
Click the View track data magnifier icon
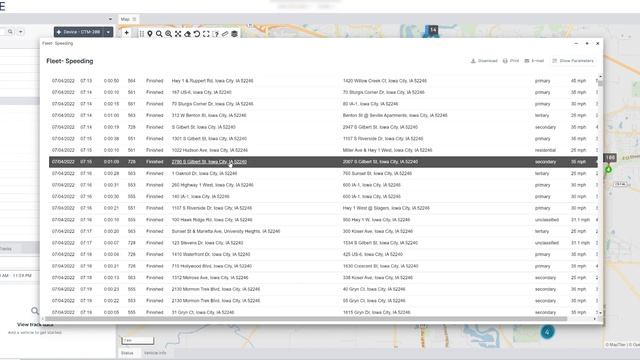tap(35, 311)
